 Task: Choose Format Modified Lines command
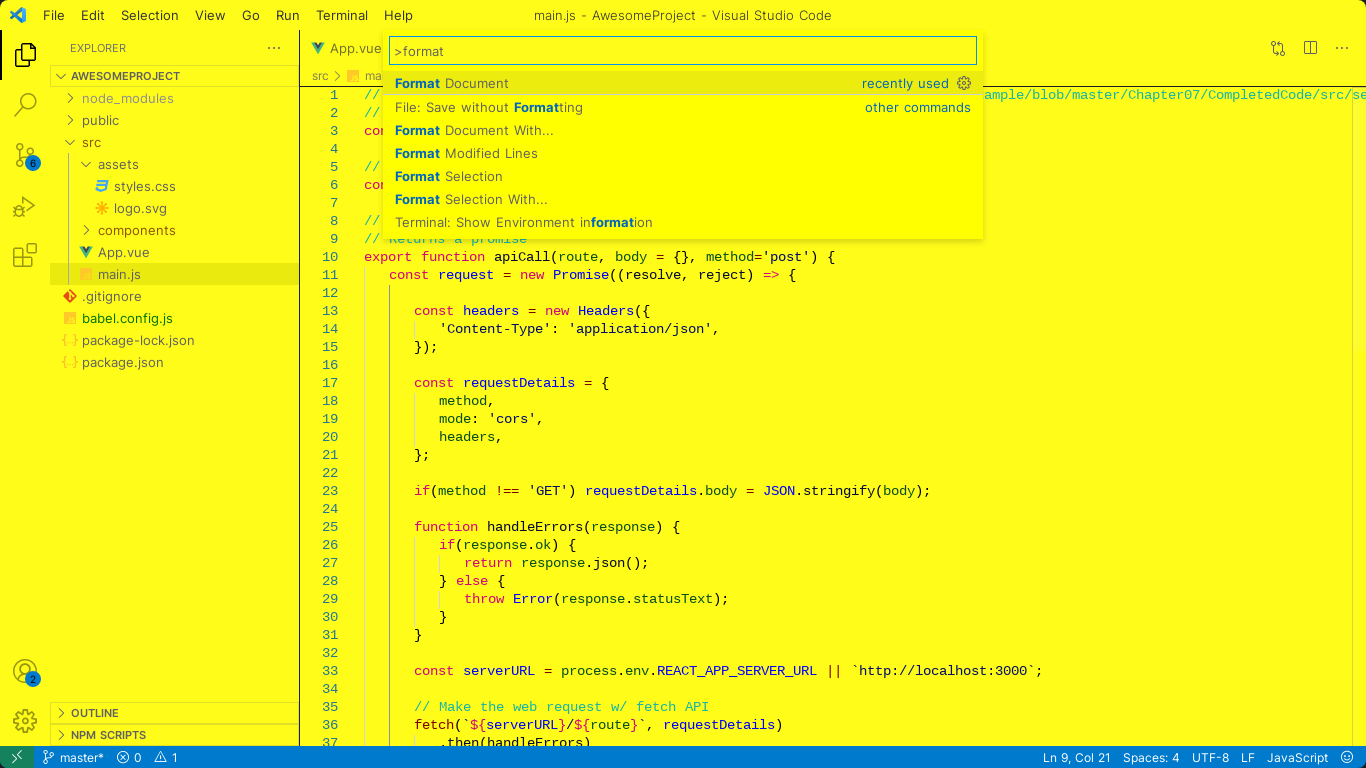click(683, 153)
